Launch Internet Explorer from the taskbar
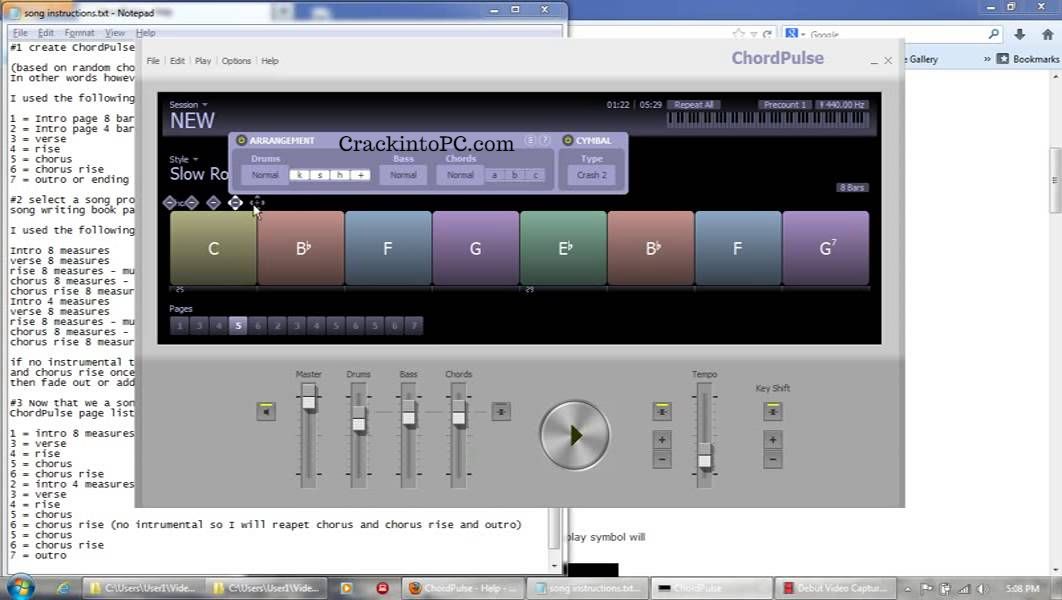 (63, 588)
